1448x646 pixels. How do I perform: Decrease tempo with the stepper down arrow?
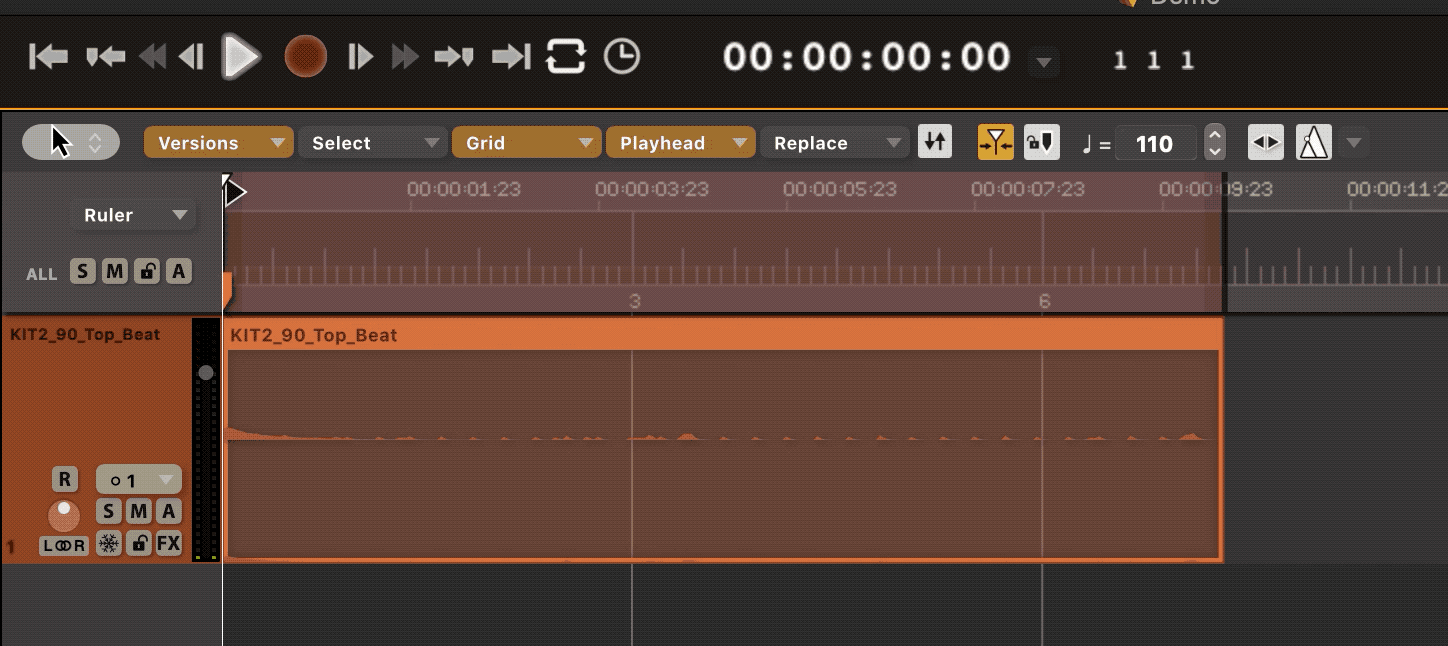tap(1215, 151)
